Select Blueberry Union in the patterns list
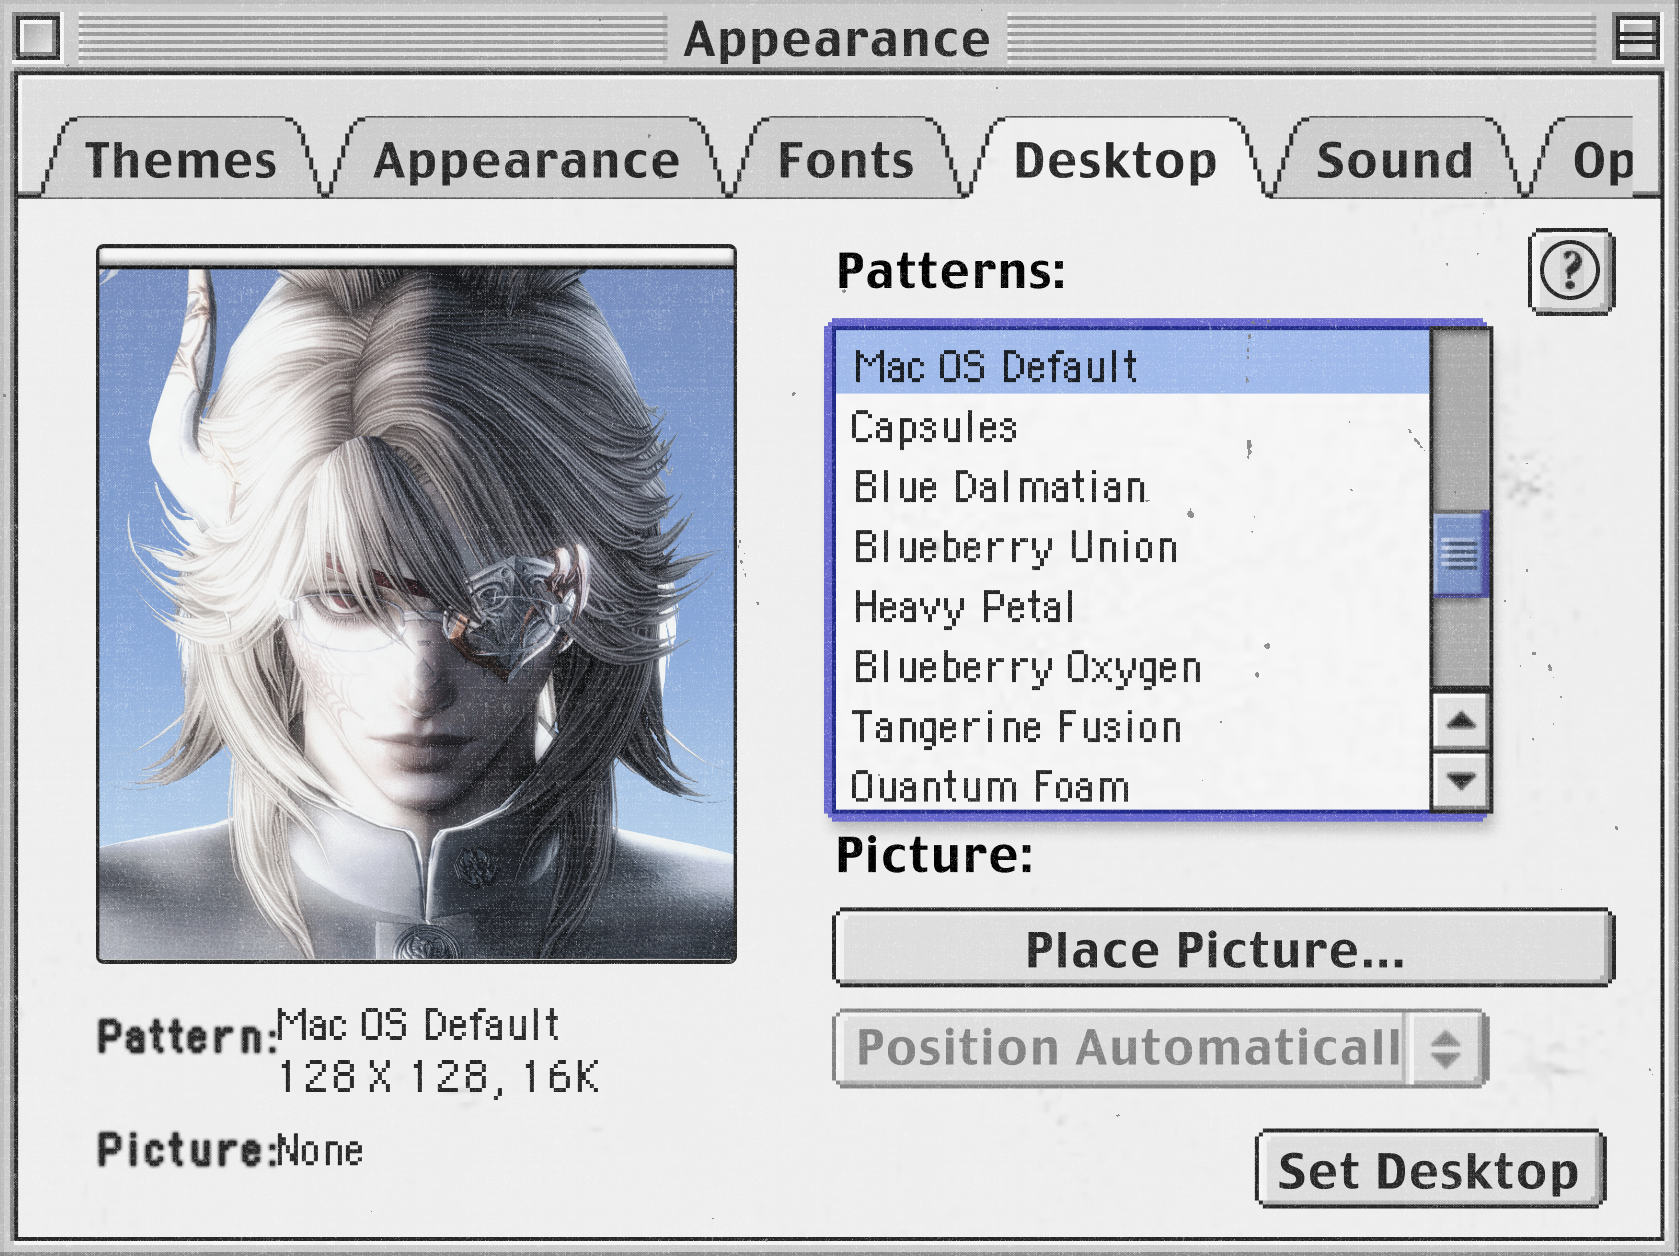The image size is (1679, 1256). click(1132, 547)
